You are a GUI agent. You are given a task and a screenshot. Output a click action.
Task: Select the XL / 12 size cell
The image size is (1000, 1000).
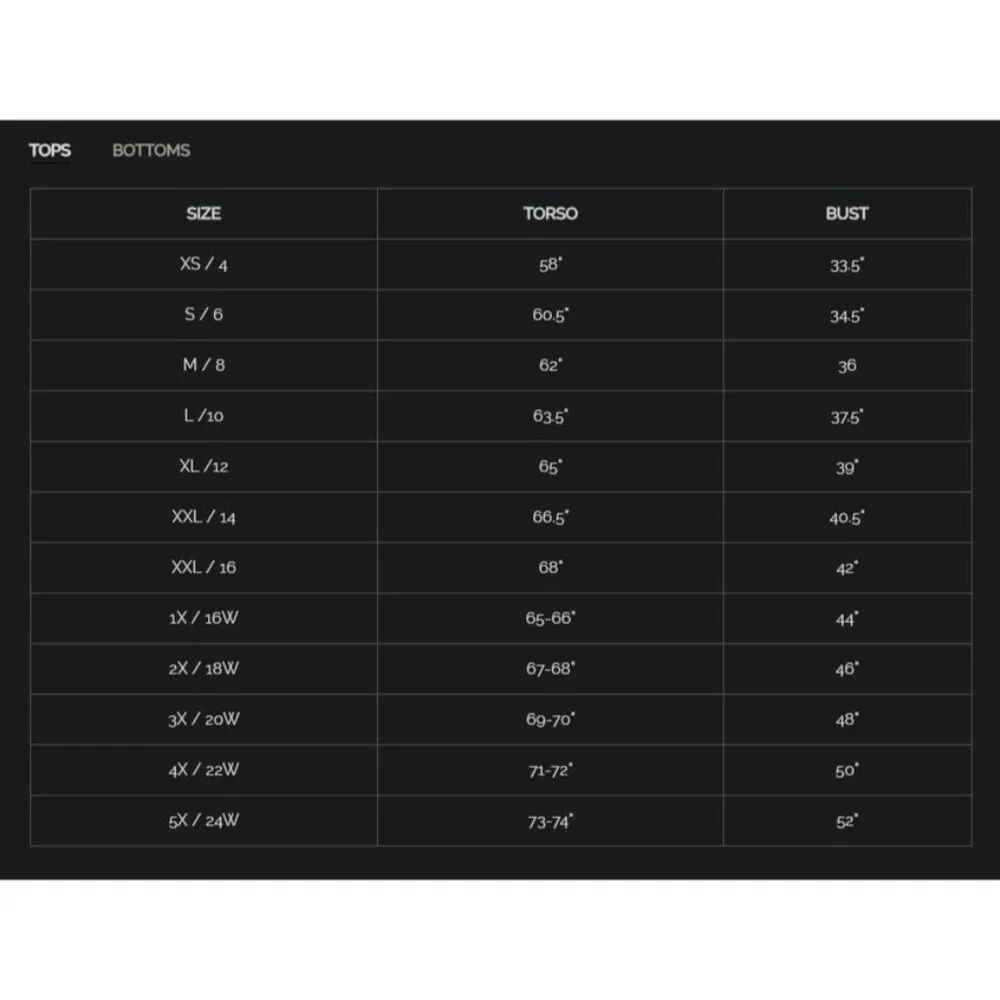tap(203, 466)
